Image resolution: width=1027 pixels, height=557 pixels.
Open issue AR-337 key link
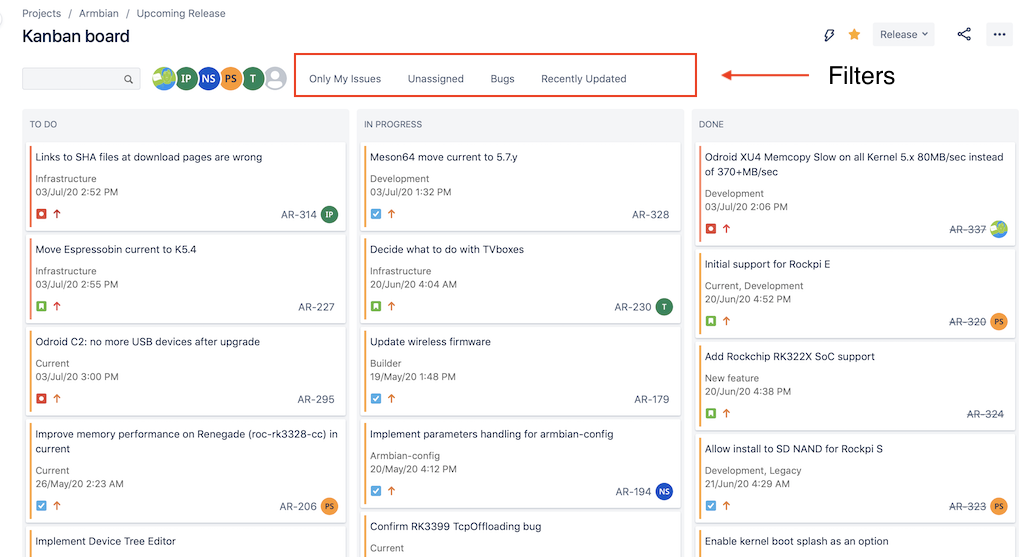pyautogui.click(x=967, y=229)
